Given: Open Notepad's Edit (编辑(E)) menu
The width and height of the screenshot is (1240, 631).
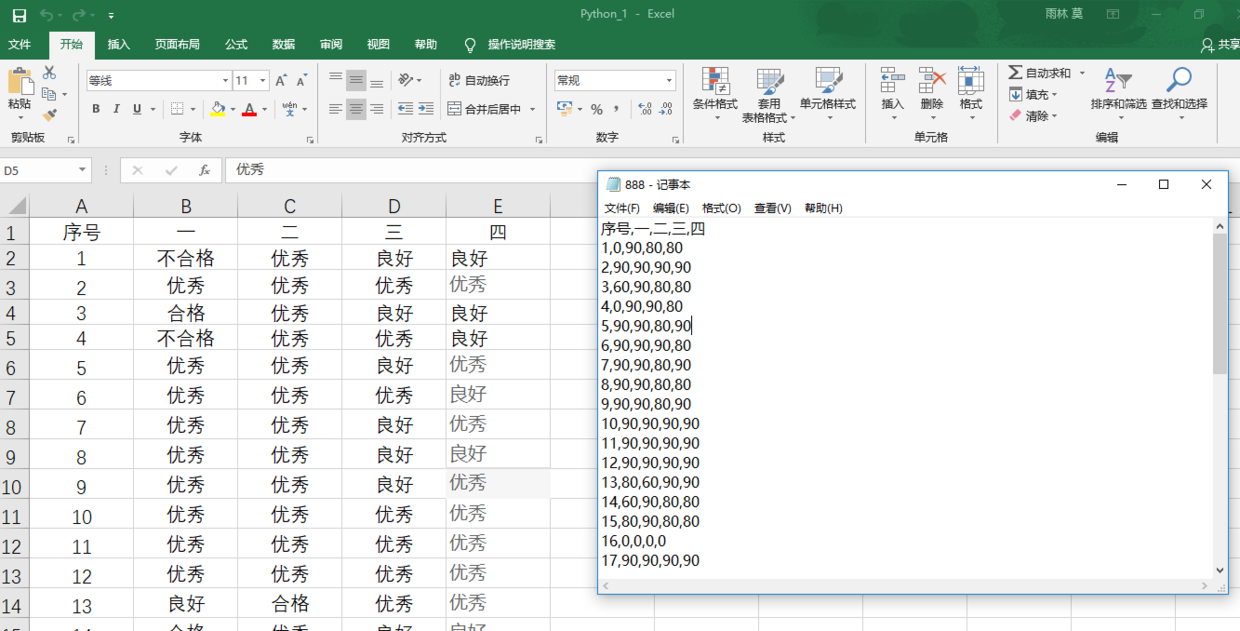Looking at the screenshot, I should (671, 208).
